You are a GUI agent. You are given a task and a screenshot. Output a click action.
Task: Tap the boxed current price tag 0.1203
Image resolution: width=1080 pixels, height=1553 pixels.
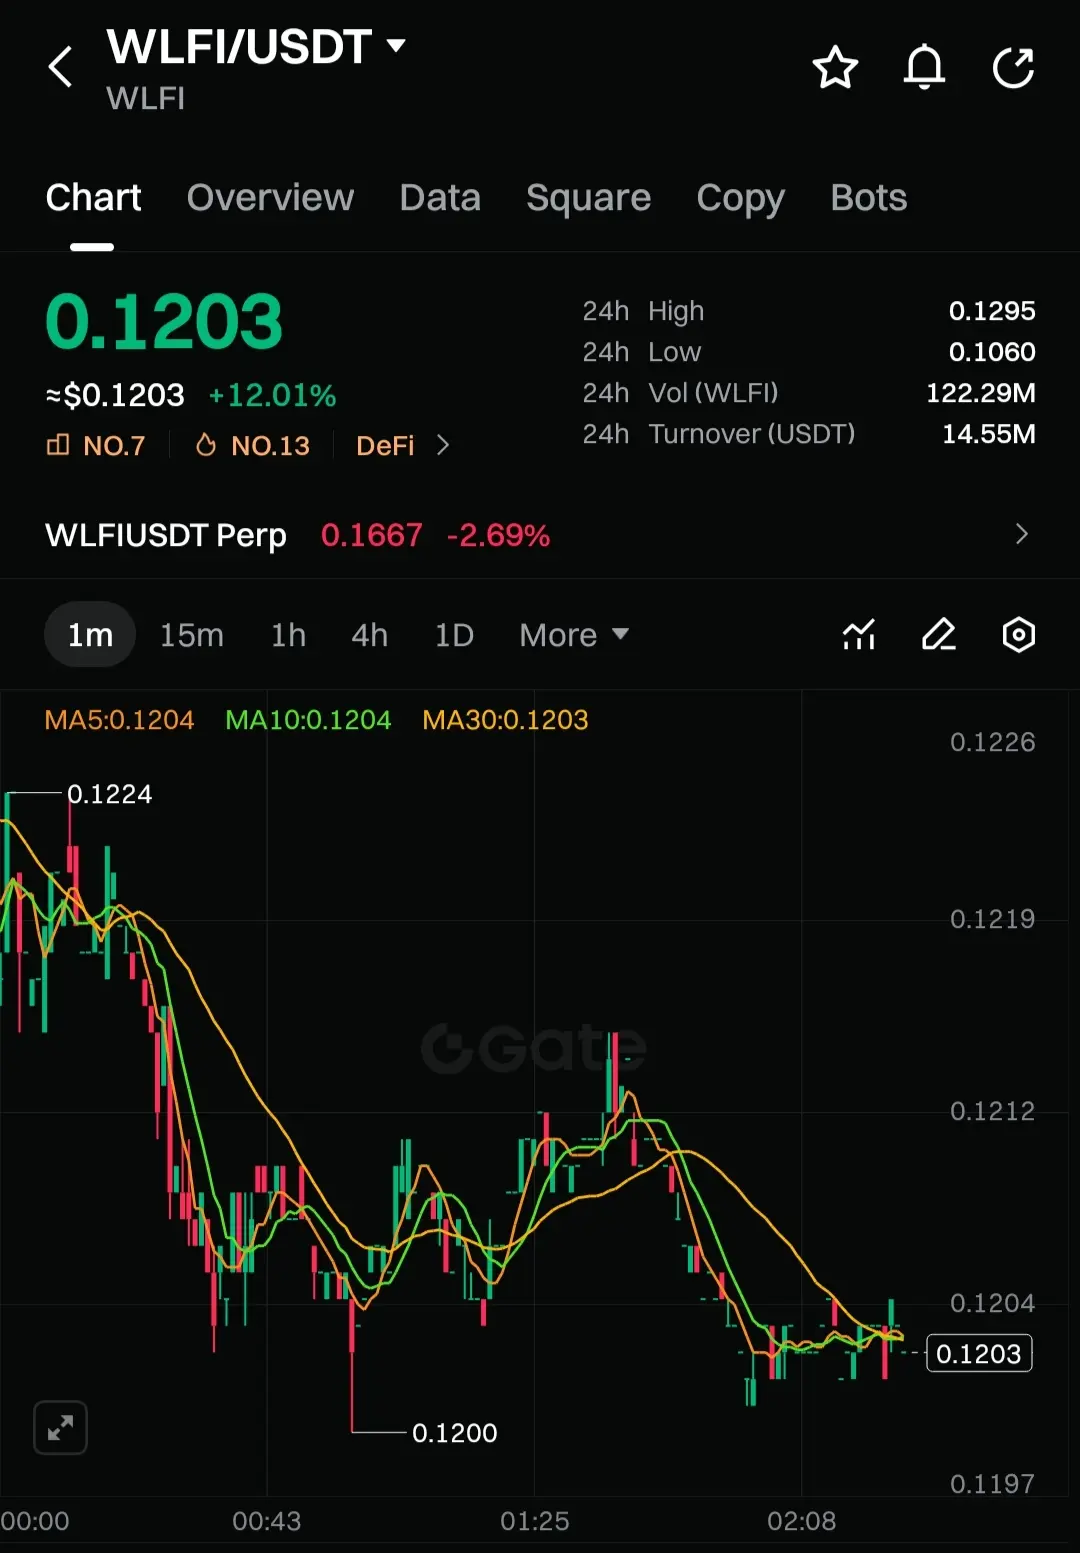point(979,1353)
